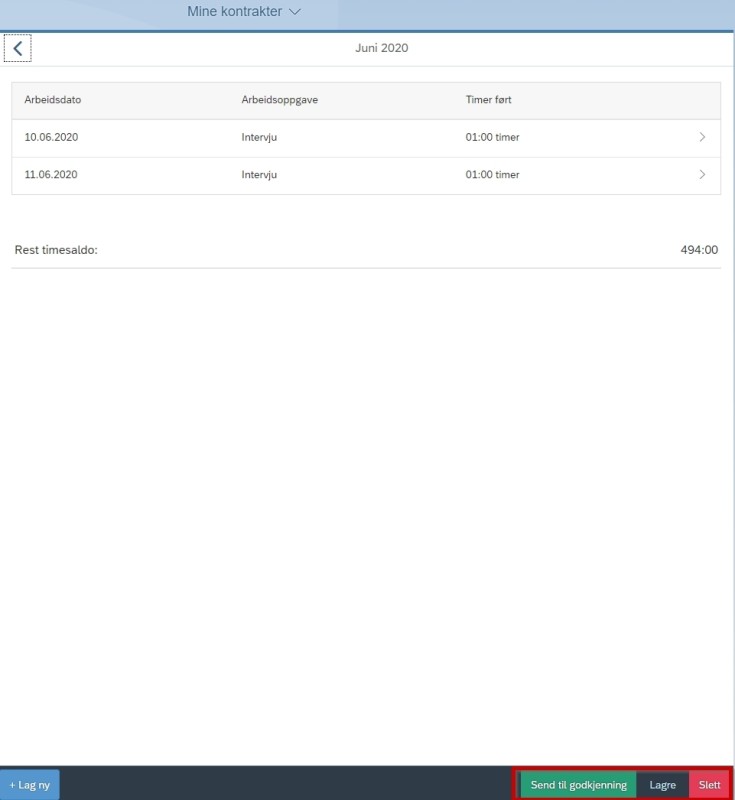
Task: Select the 11.06.2020 date cell
Action: tap(51, 174)
